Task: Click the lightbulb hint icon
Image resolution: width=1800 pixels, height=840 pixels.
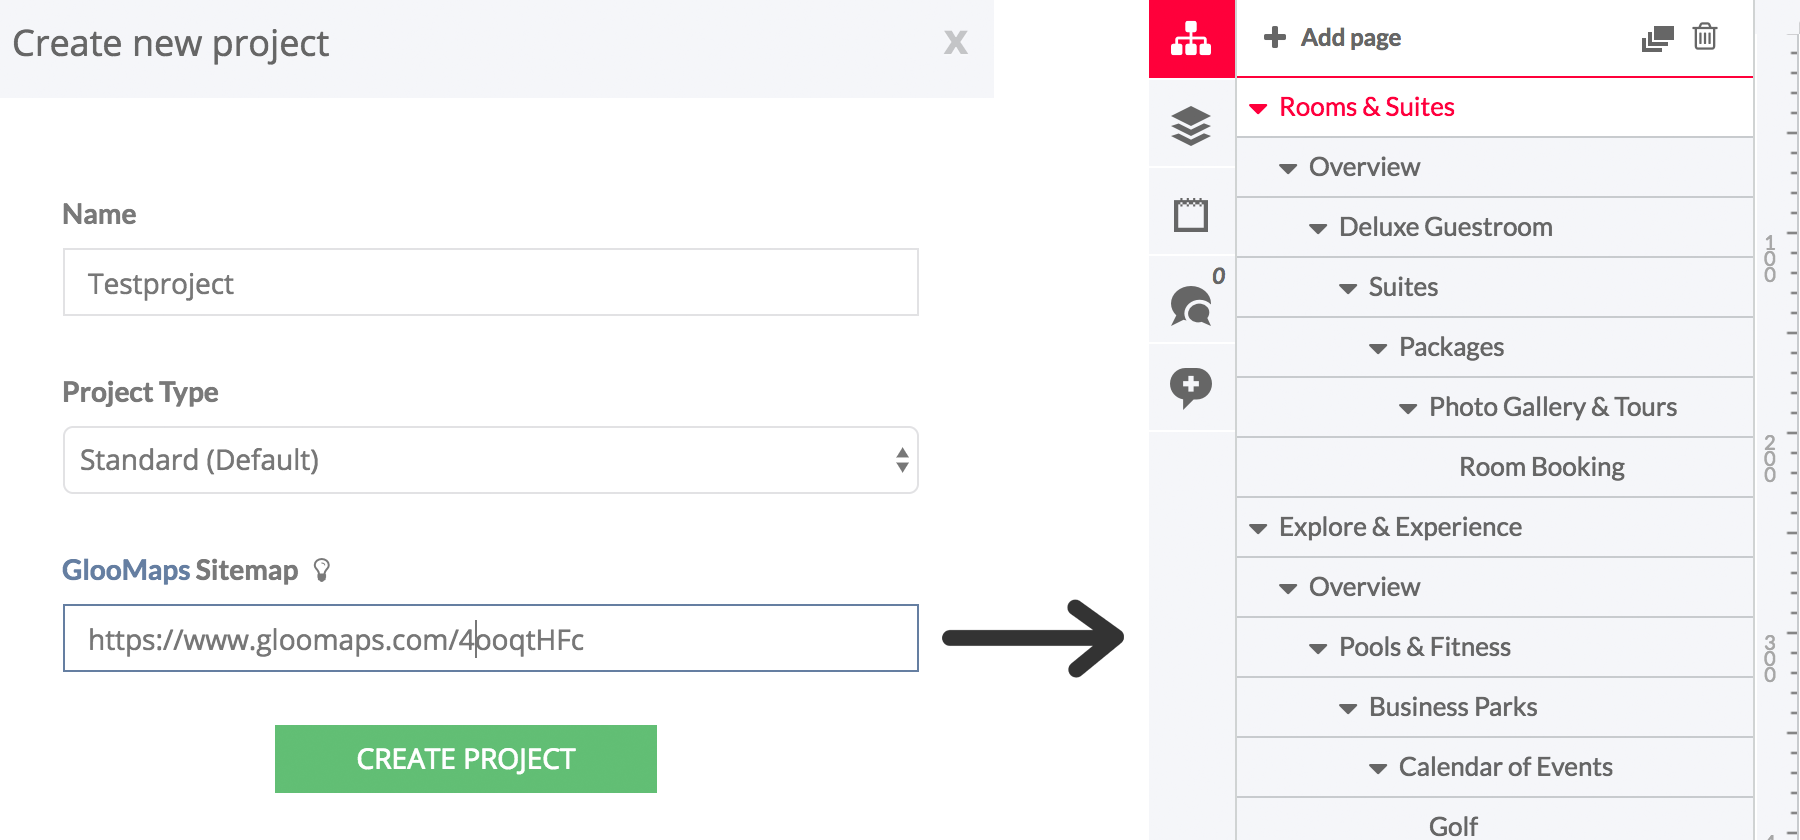Action: pos(321,570)
